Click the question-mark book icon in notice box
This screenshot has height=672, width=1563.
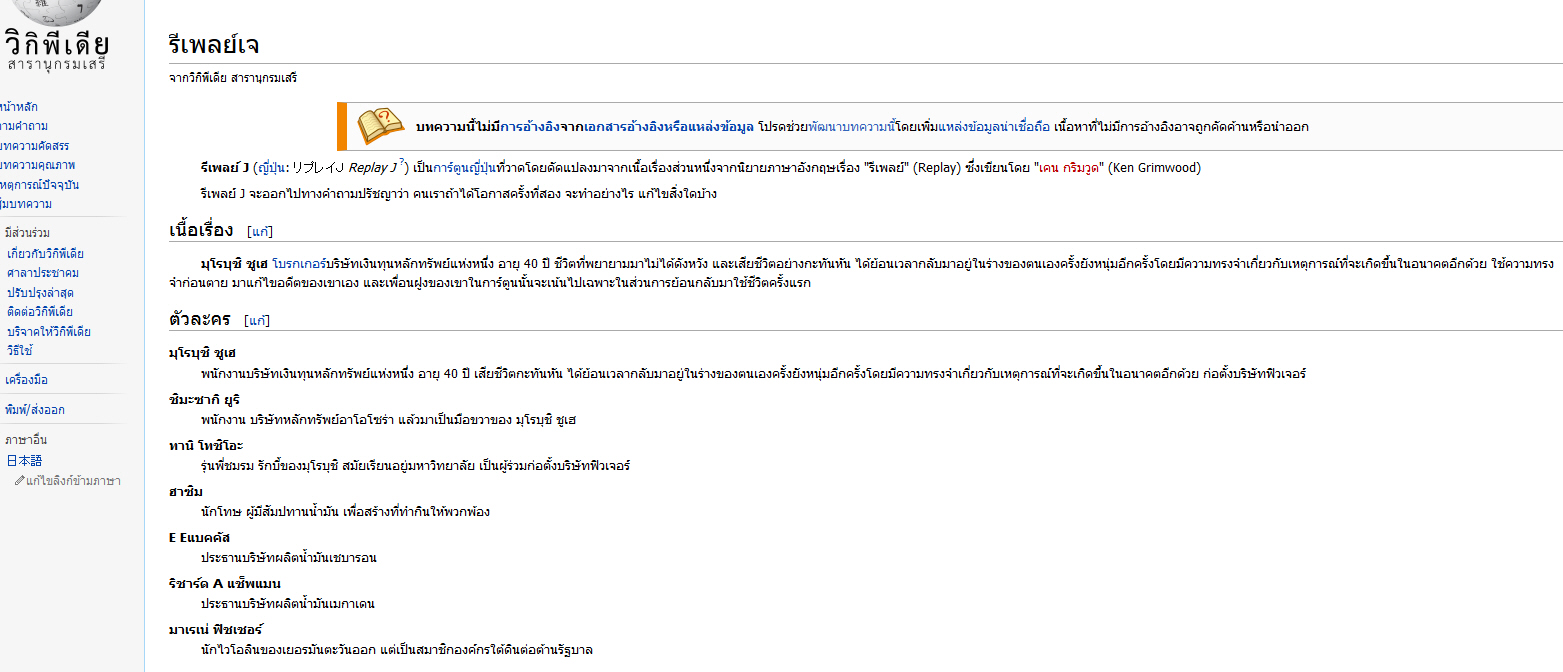pos(380,126)
